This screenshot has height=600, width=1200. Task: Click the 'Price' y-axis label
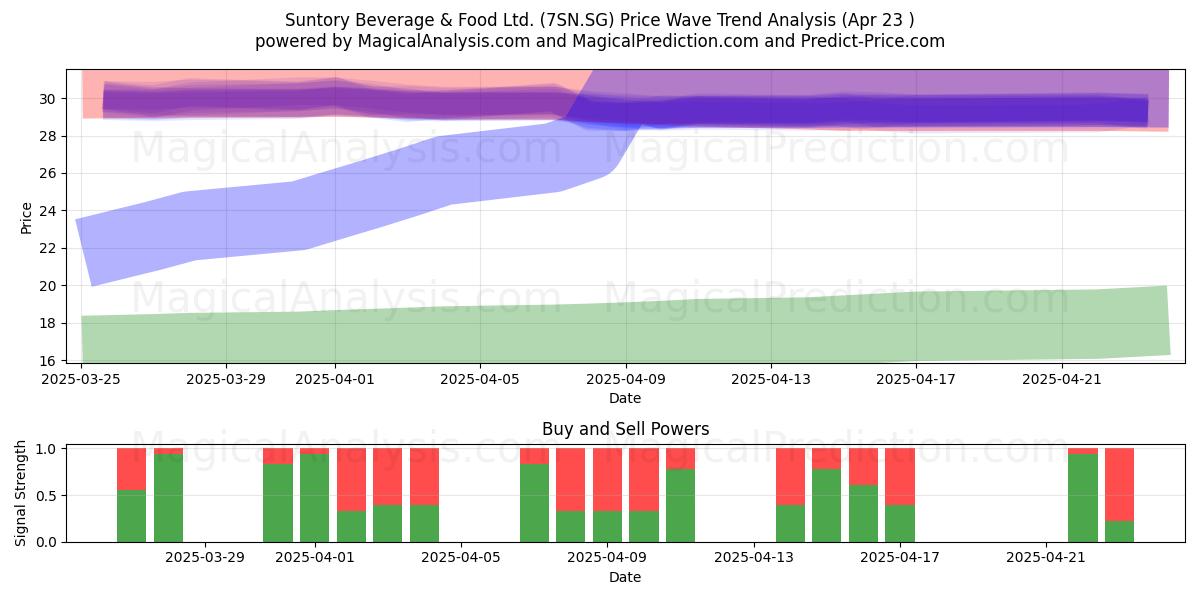[x=27, y=217]
